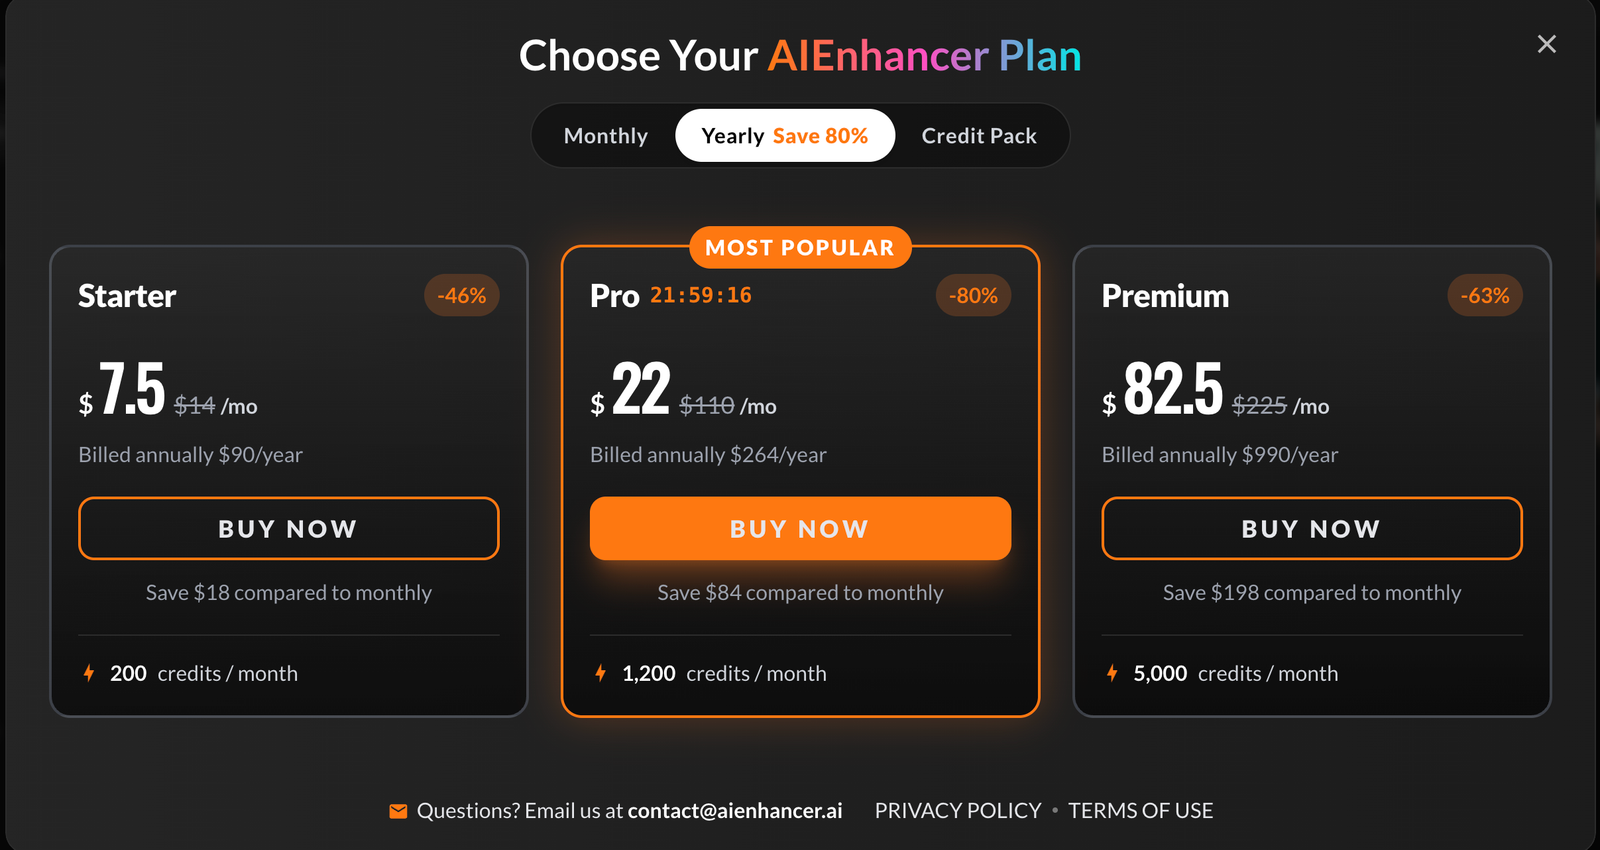Click the contact@aienhancer.ai email address
This screenshot has width=1600, height=850.
click(x=735, y=811)
